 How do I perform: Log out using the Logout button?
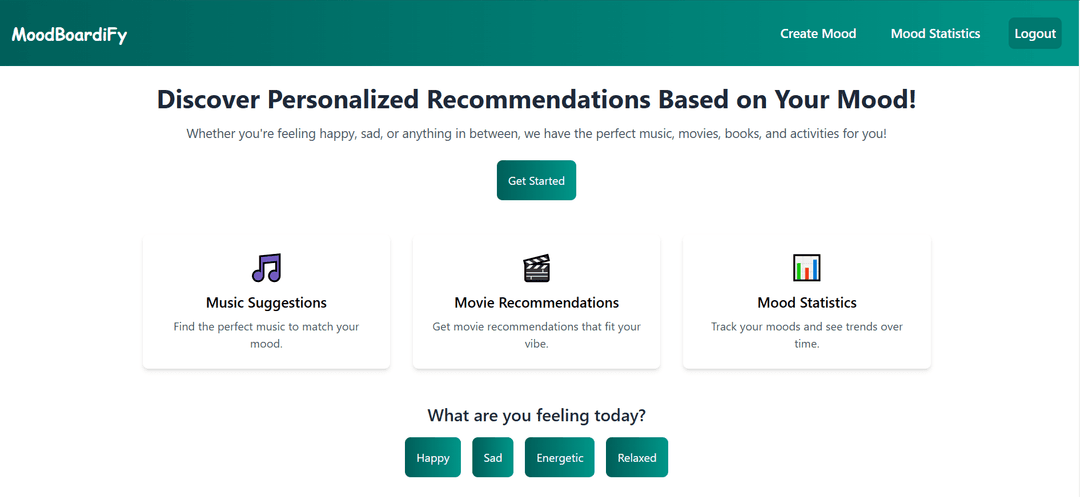(1035, 34)
